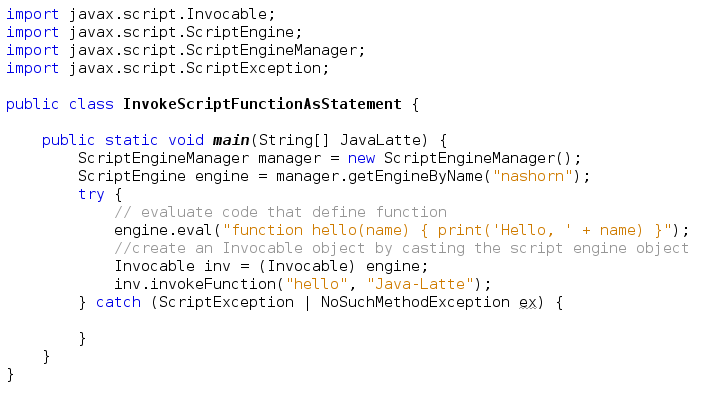Click the engine.eval call
The width and height of the screenshot is (704, 395).
point(163,230)
